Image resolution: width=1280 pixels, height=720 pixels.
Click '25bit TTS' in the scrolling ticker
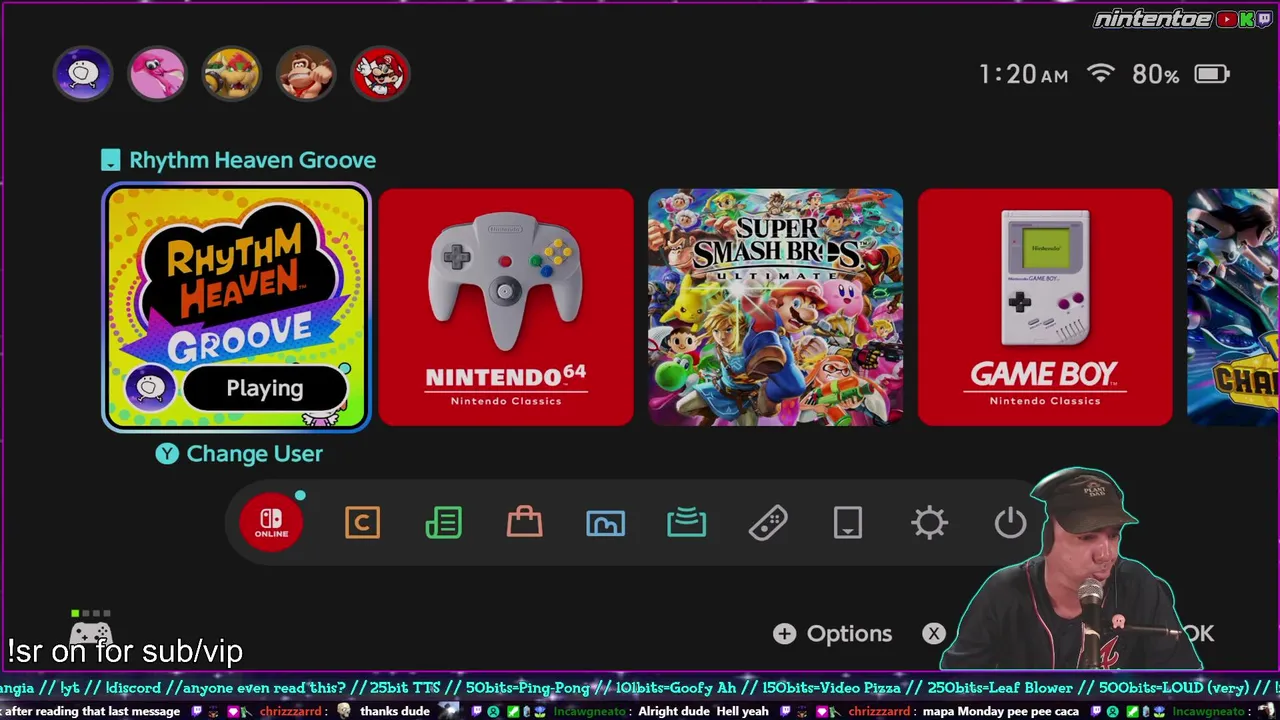(407, 688)
